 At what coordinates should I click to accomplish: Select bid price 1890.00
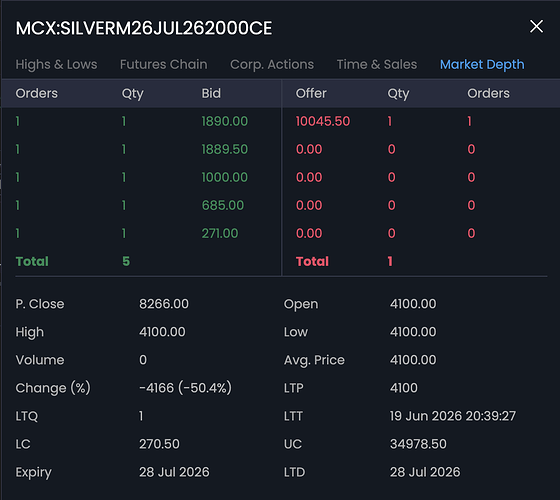tap(225, 121)
